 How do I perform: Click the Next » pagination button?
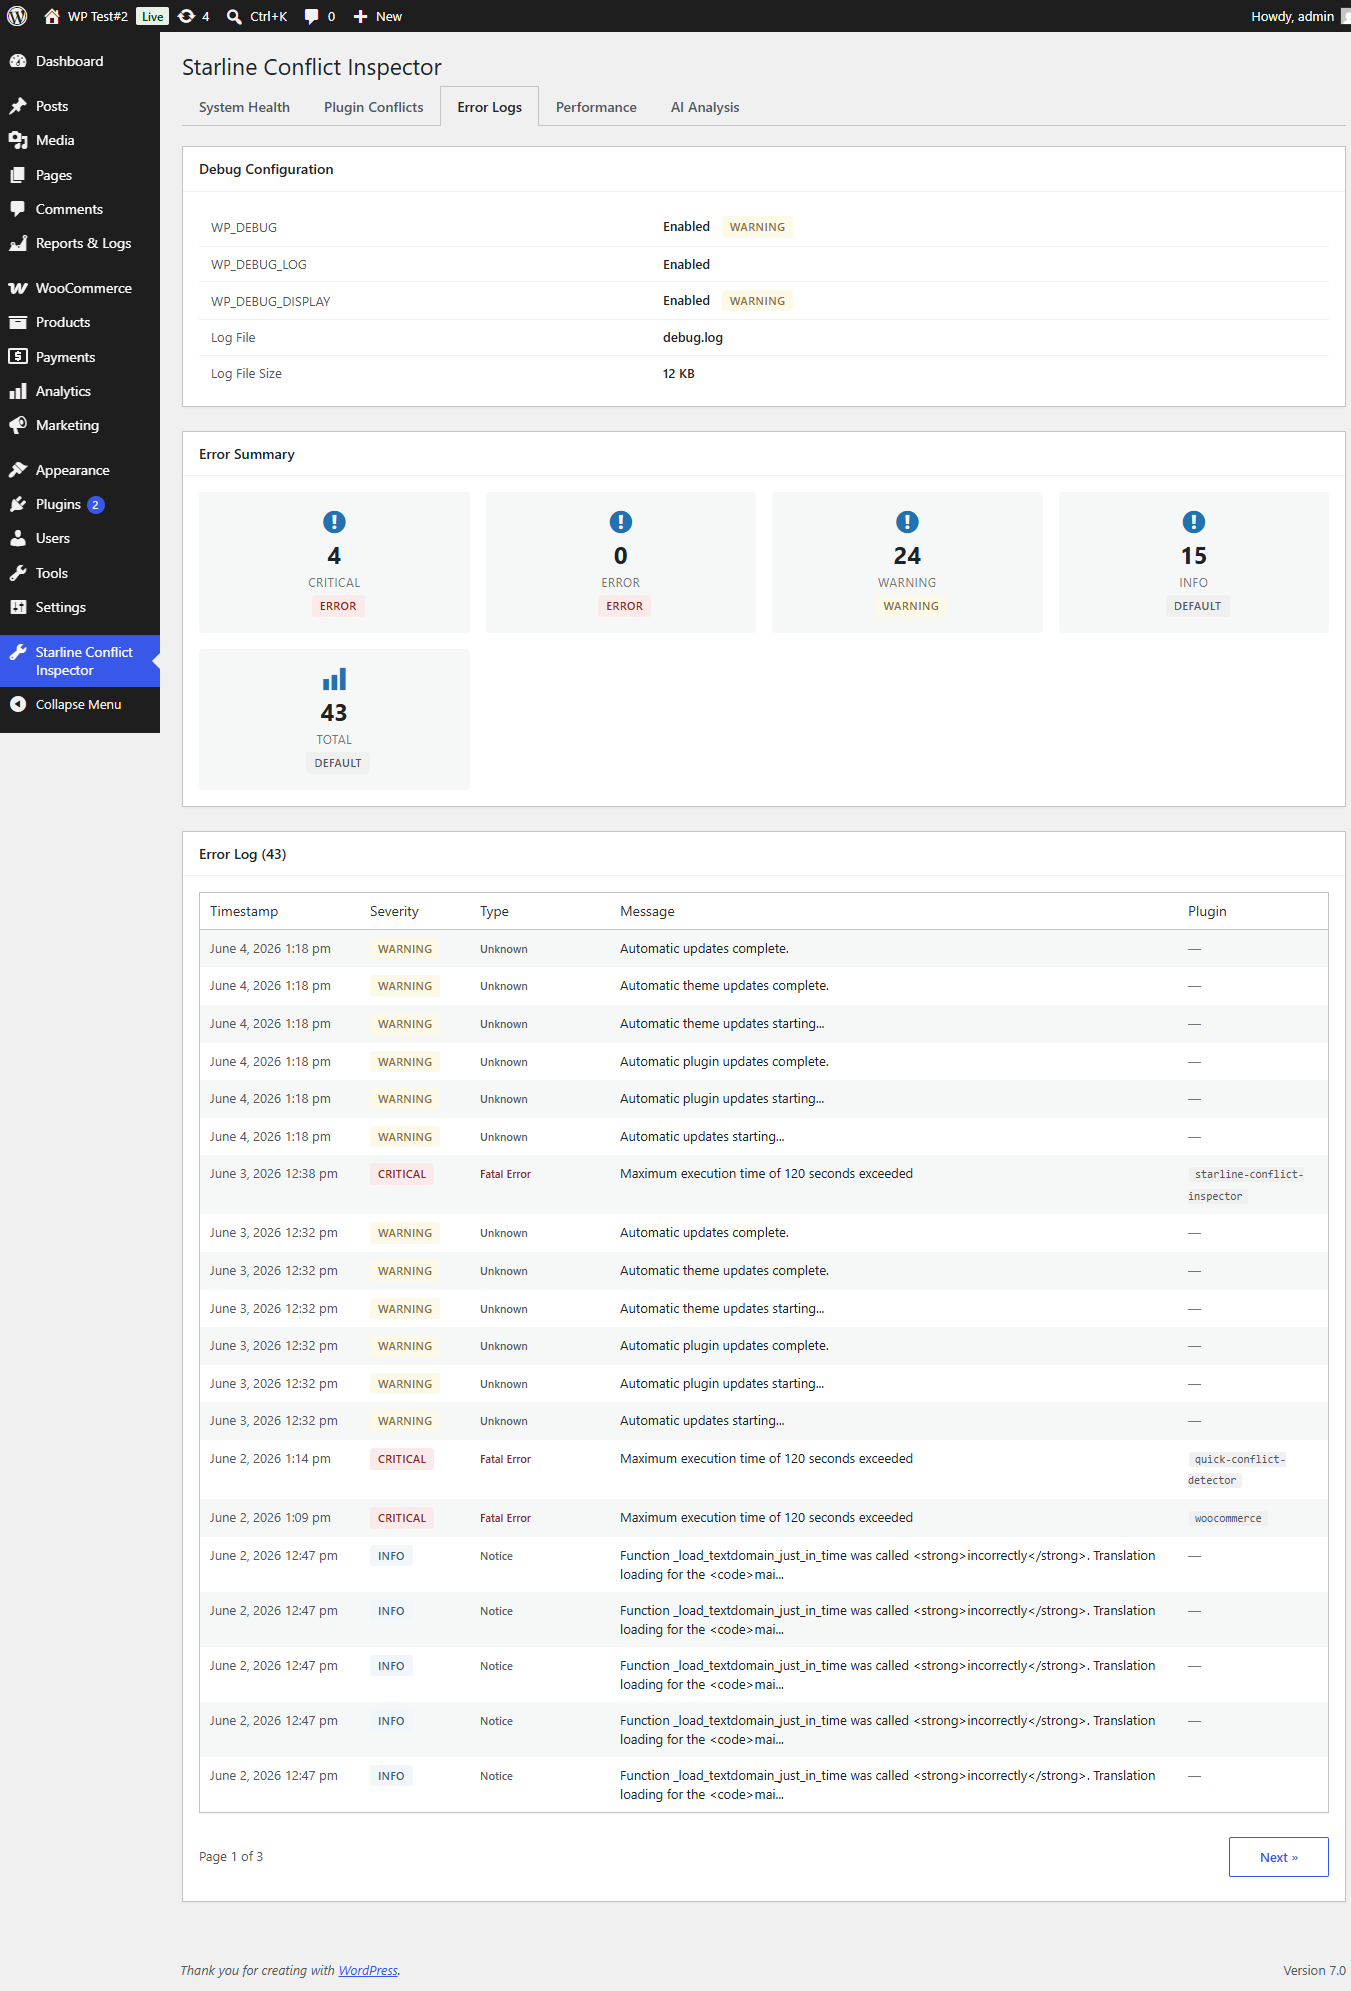(1278, 1857)
